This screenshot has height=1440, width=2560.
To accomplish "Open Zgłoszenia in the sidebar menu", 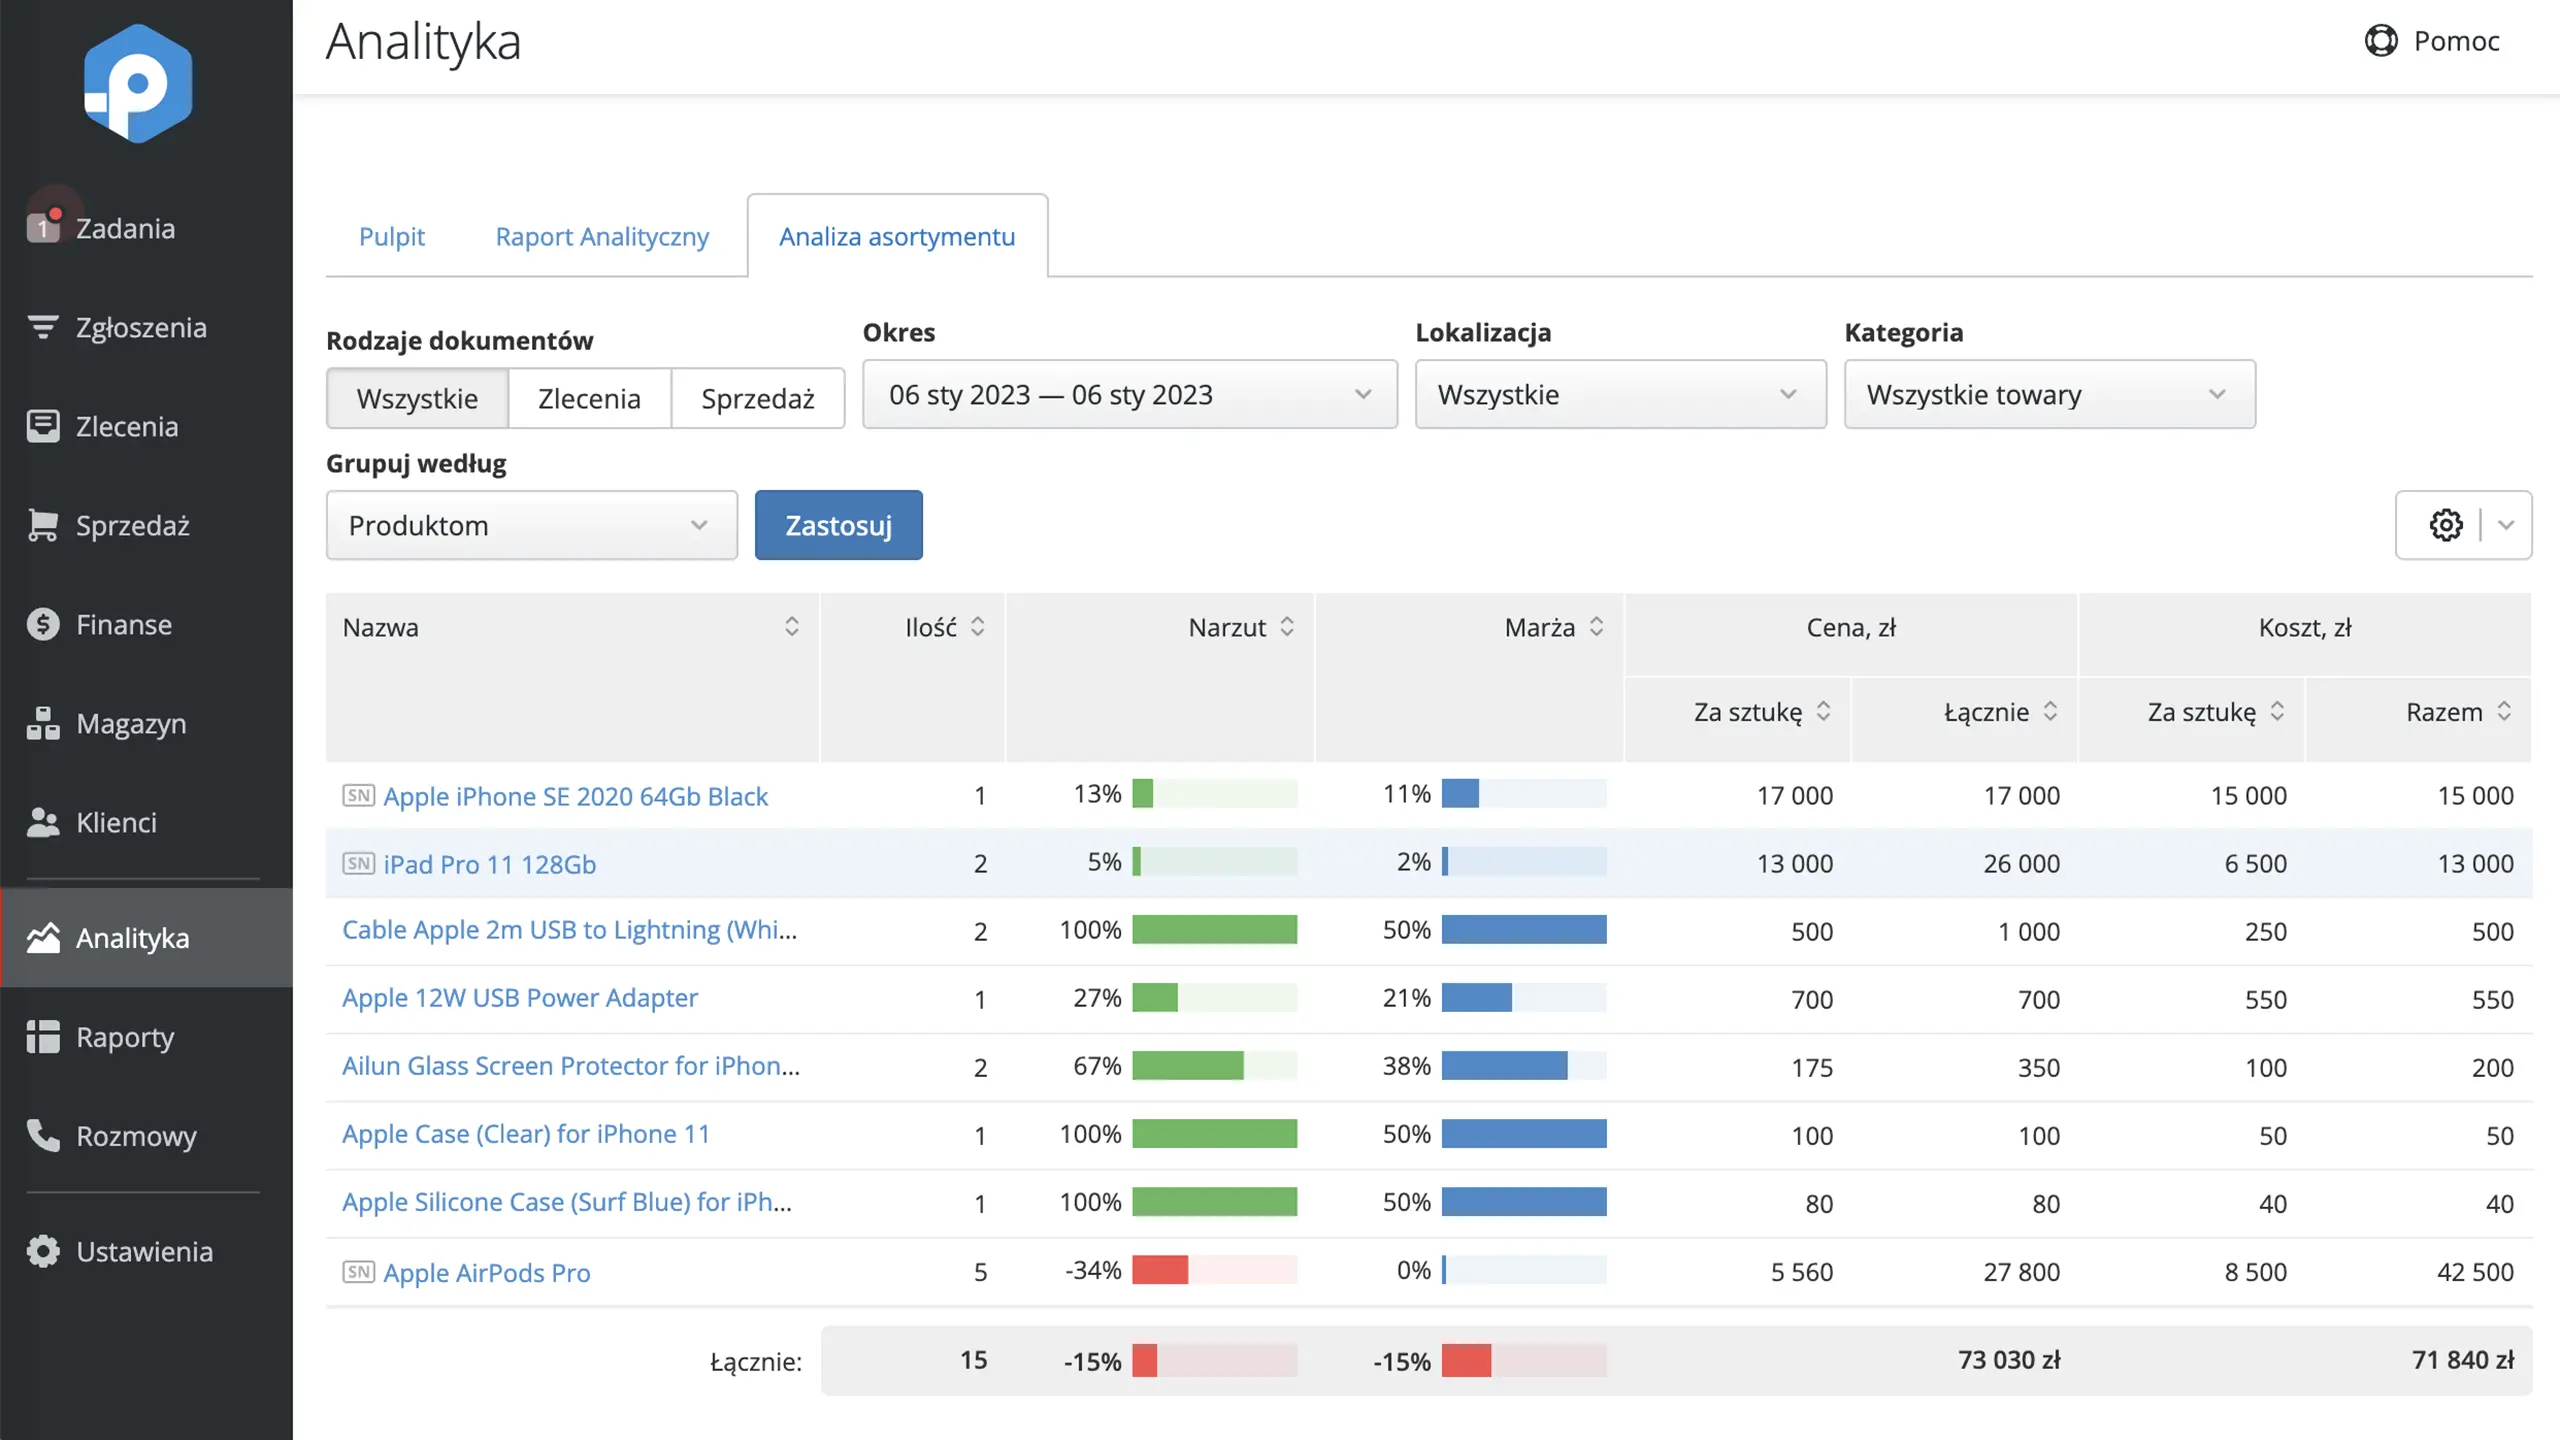I will (x=146, y=327).
